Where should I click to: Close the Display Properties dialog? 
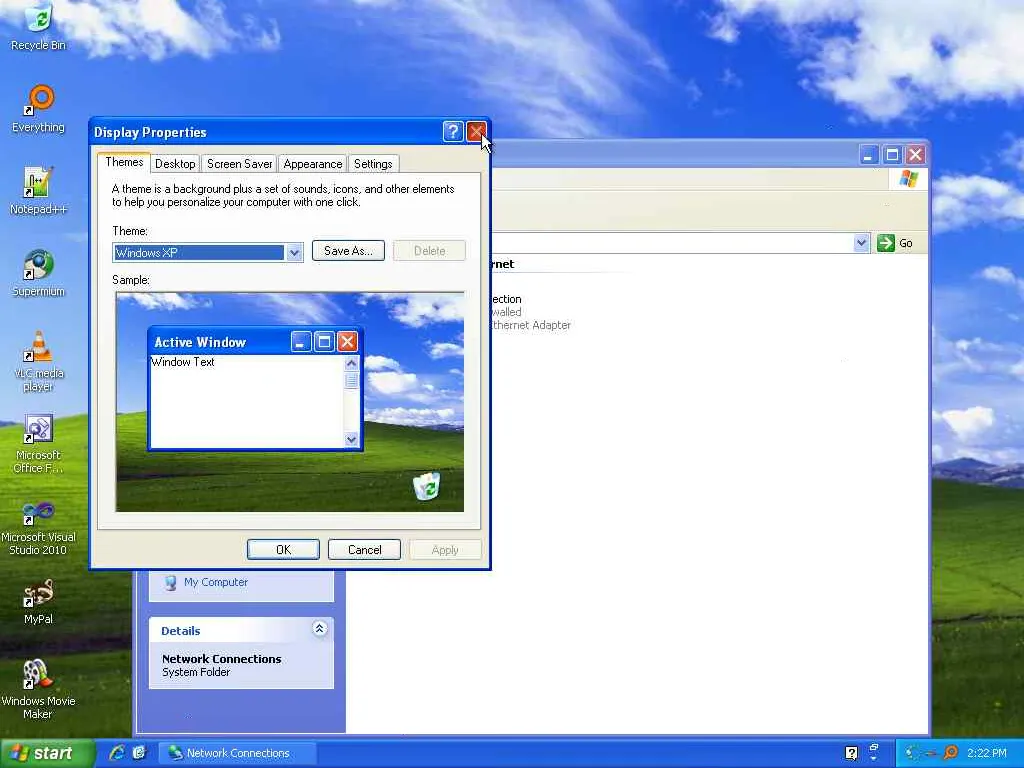(x=477, y=132)
